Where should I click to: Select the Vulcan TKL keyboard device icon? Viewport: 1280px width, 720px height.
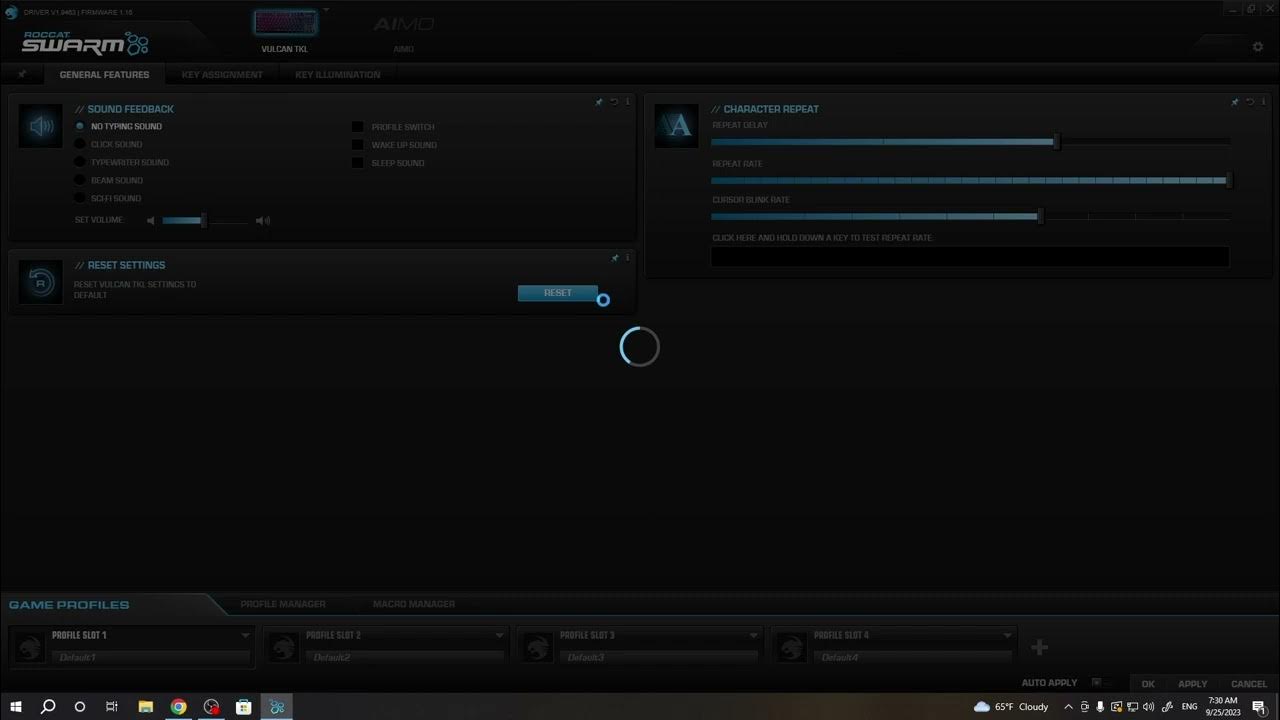pyautogui.click(x=285, y=23)
